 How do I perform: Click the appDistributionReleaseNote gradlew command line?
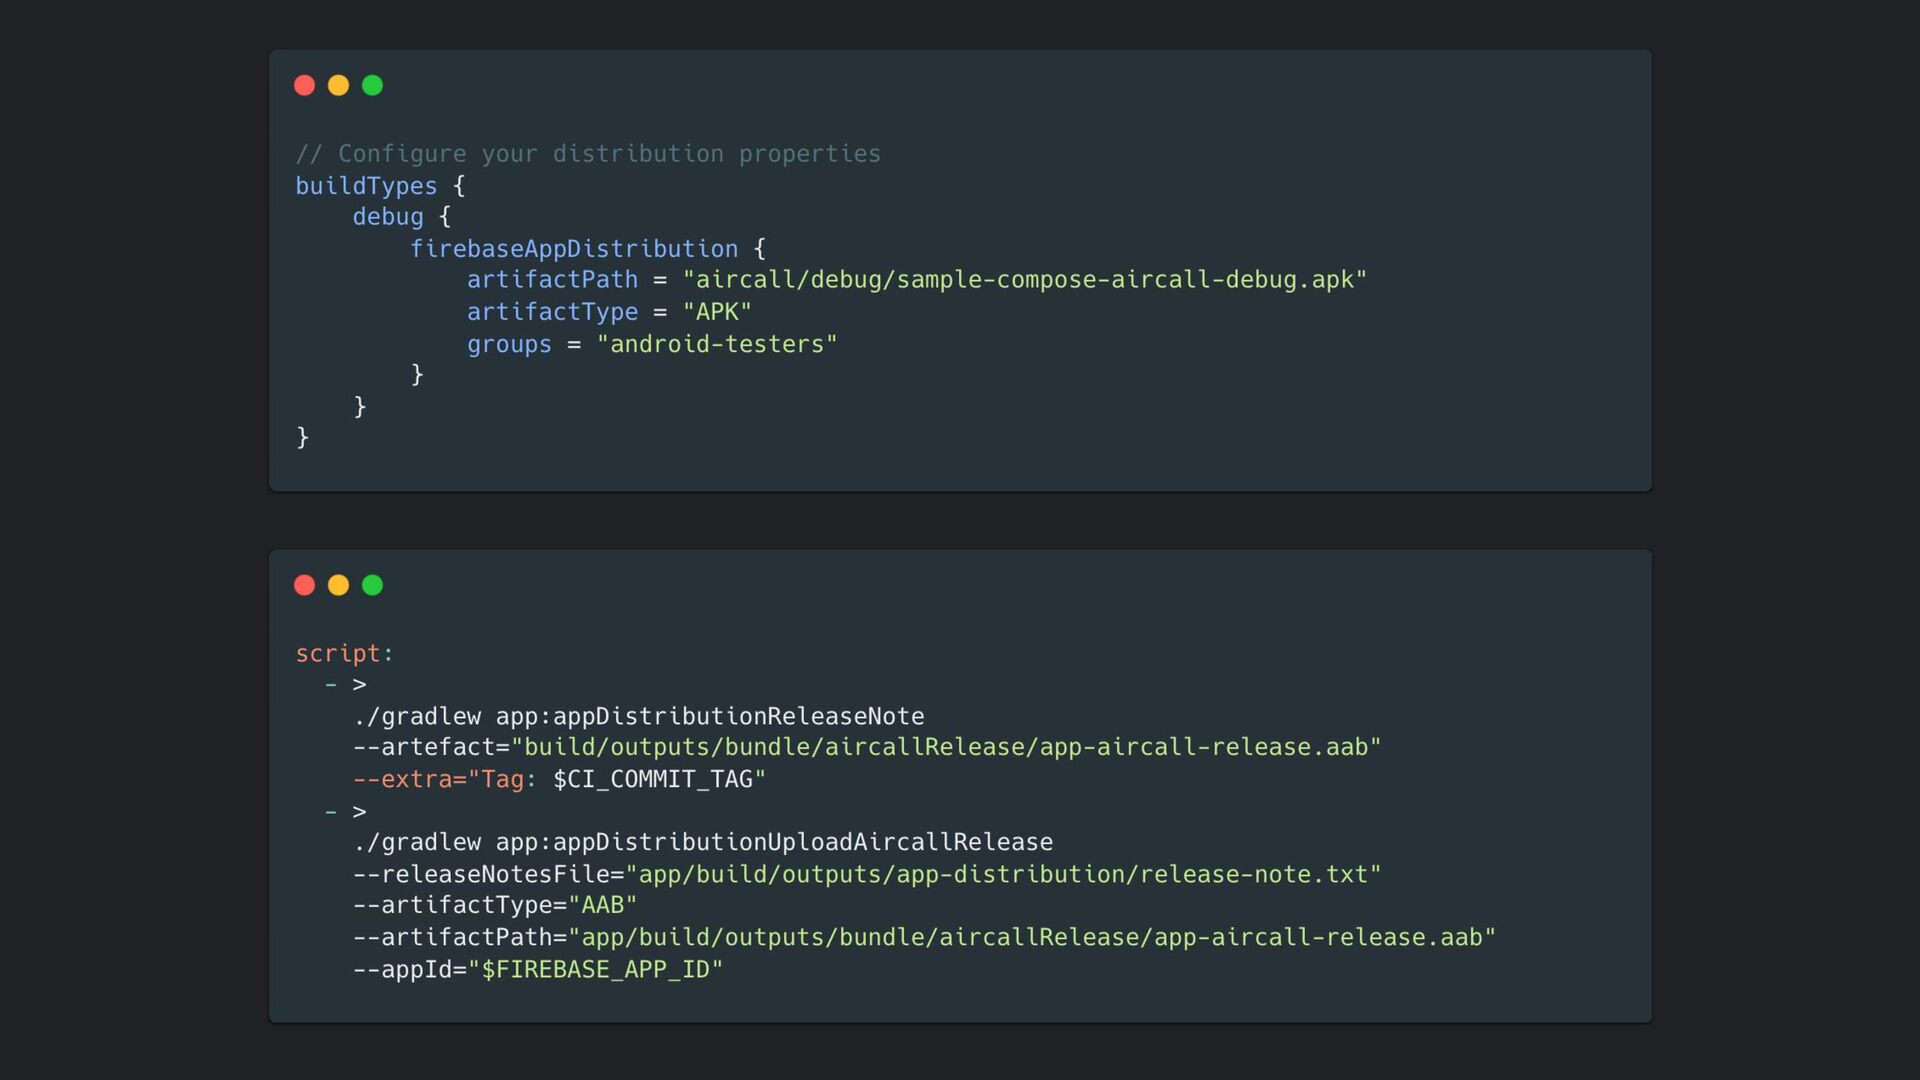point(638,717)
